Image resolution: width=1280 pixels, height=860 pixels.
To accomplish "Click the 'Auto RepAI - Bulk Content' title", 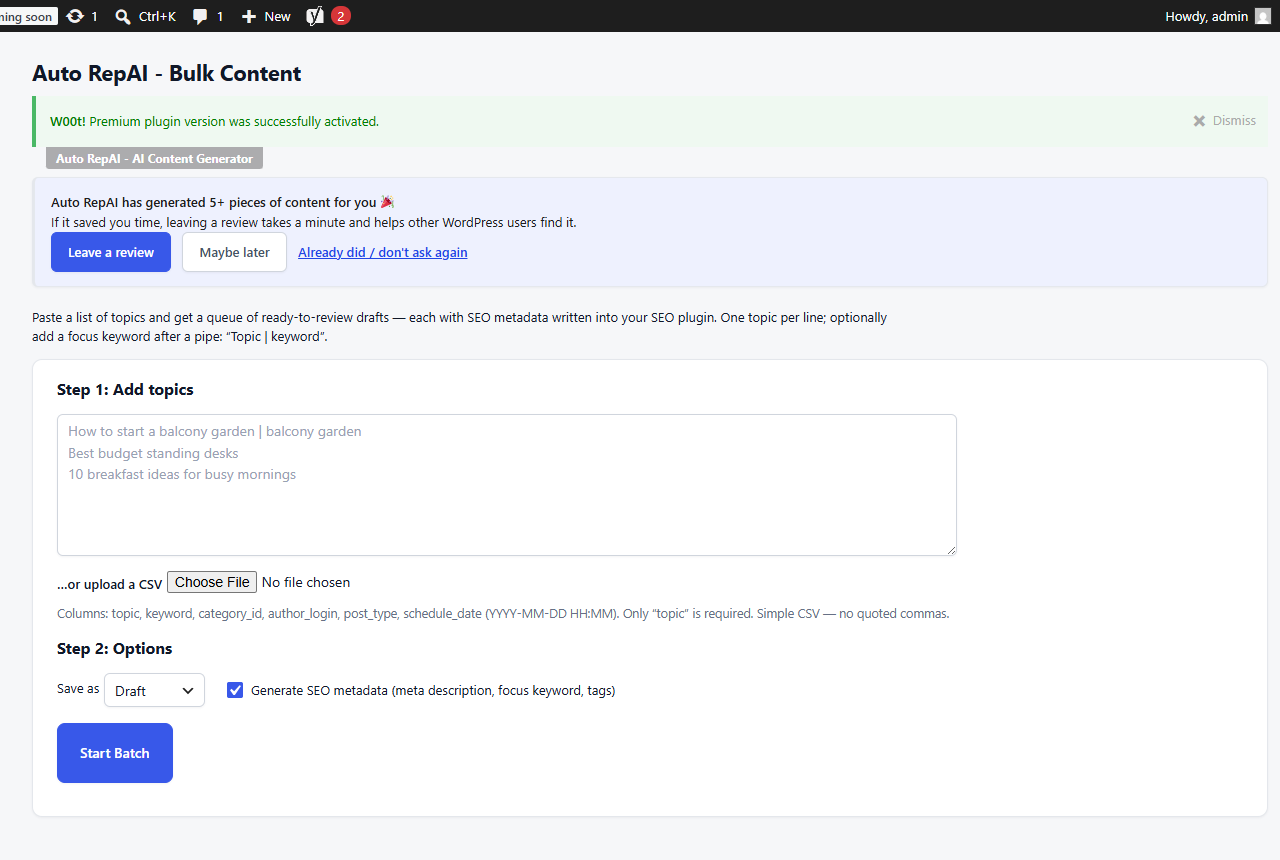I will tap(166, 73).
